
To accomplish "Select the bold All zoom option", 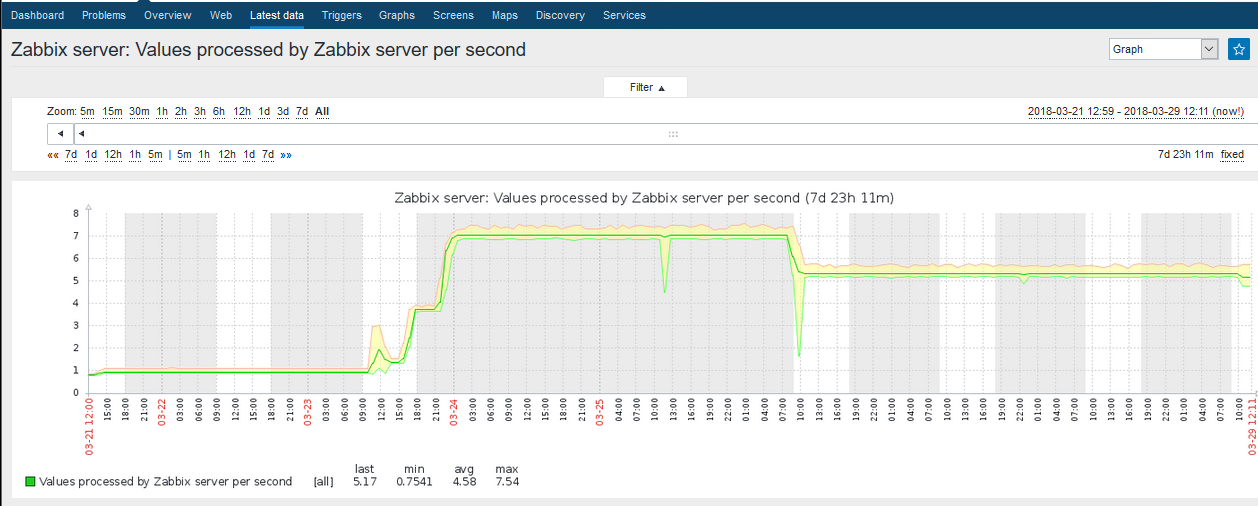I will click(x=322, y=112).
